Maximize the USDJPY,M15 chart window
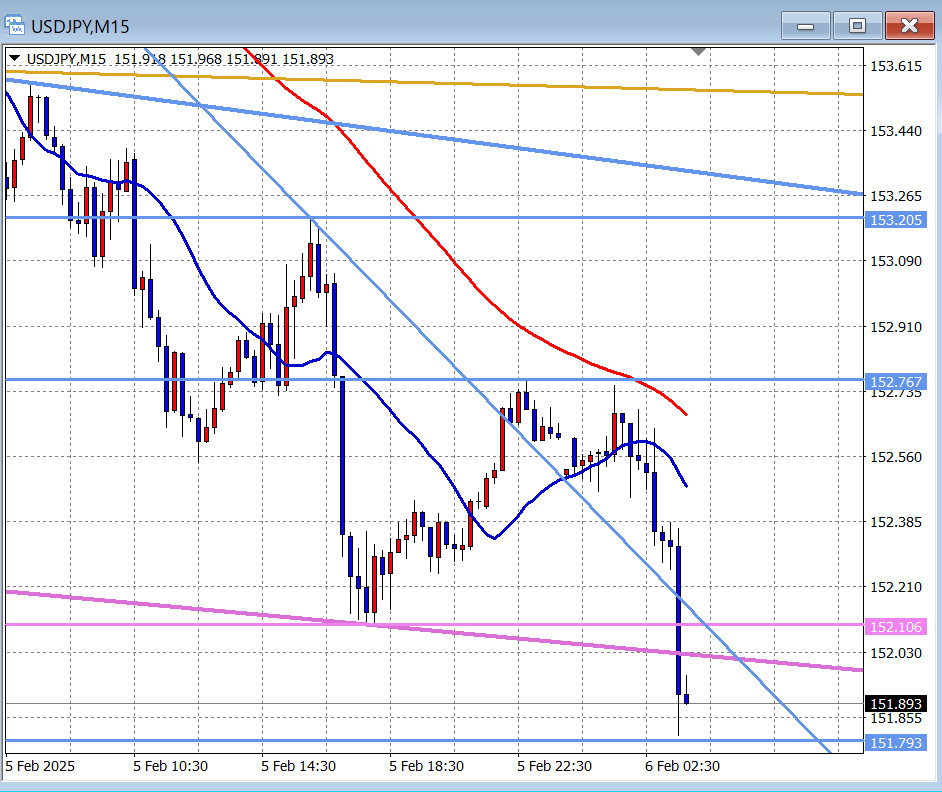Screen dimensions: 942x792 coord(857,26)
